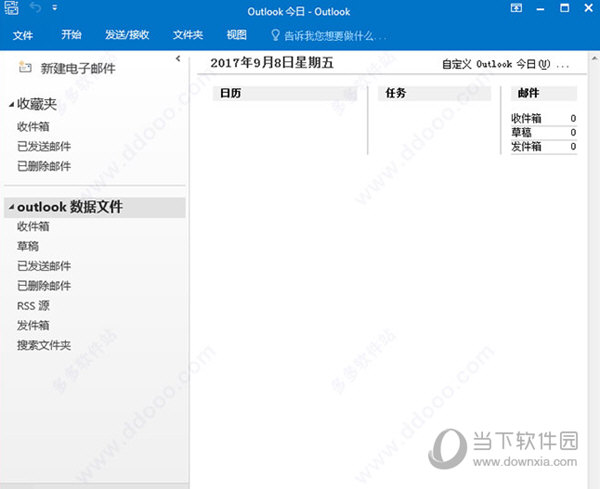Screen dimensions: 600x489
Task: Select 已发送邮件 under 收藏夹
Action: 44,146
